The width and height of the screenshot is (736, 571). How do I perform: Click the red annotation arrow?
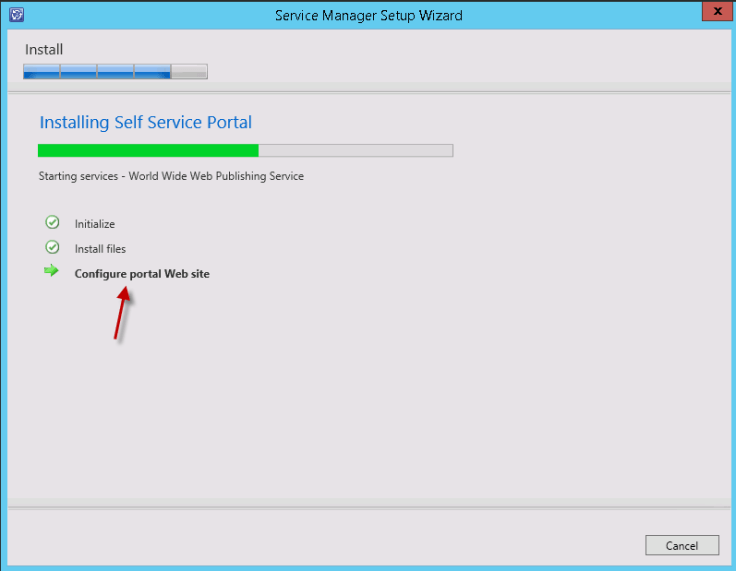pos(122,312)
